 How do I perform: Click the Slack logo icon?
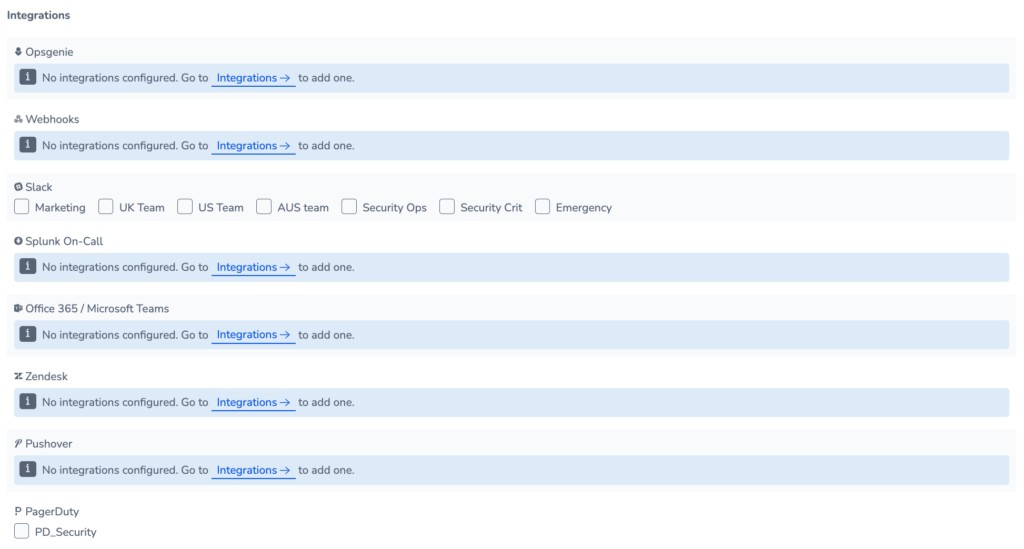(18, 187)
